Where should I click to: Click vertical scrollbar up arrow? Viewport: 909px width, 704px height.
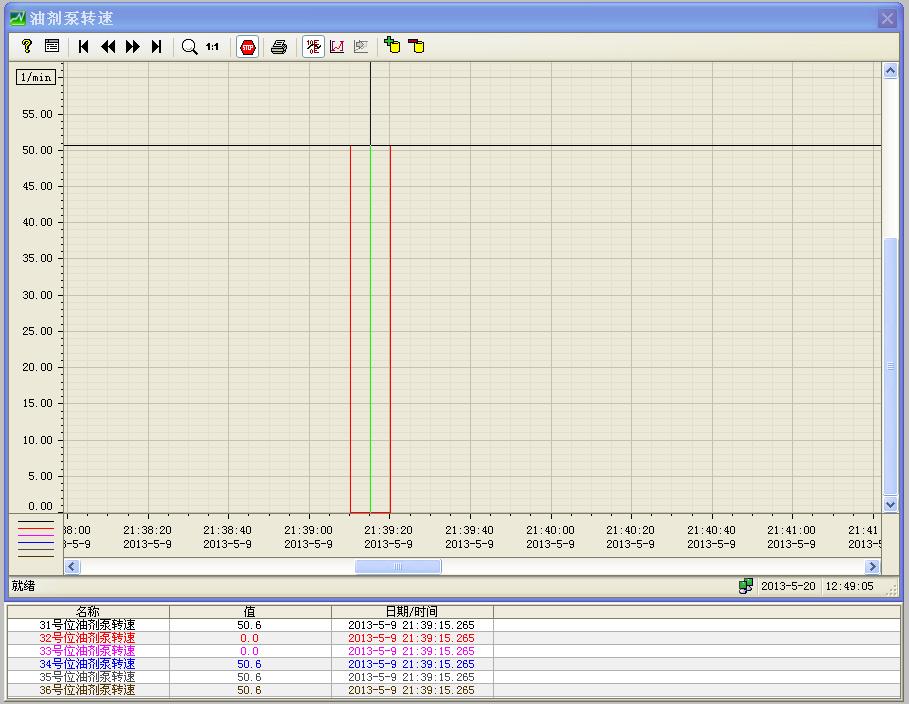click(x=890, y=71)
